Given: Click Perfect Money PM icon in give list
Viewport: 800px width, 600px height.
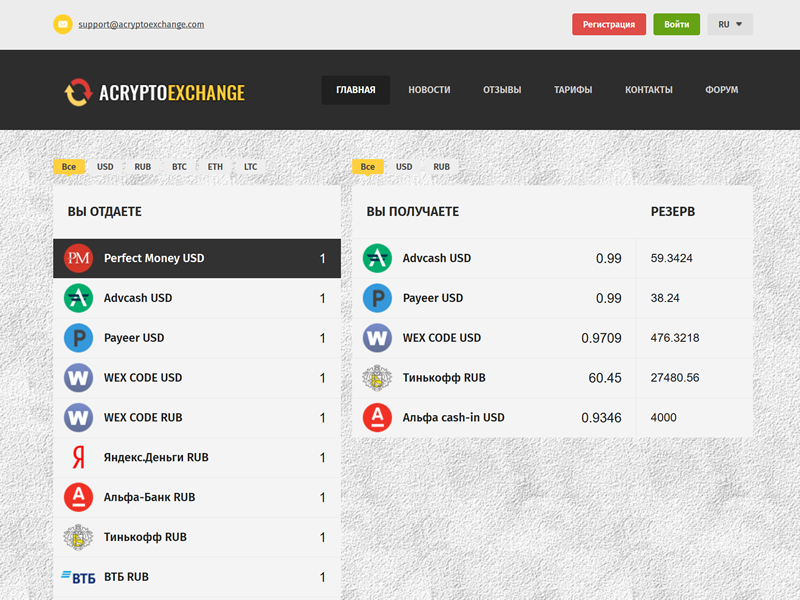Looking at the screenshot, I should pos(78,258).
